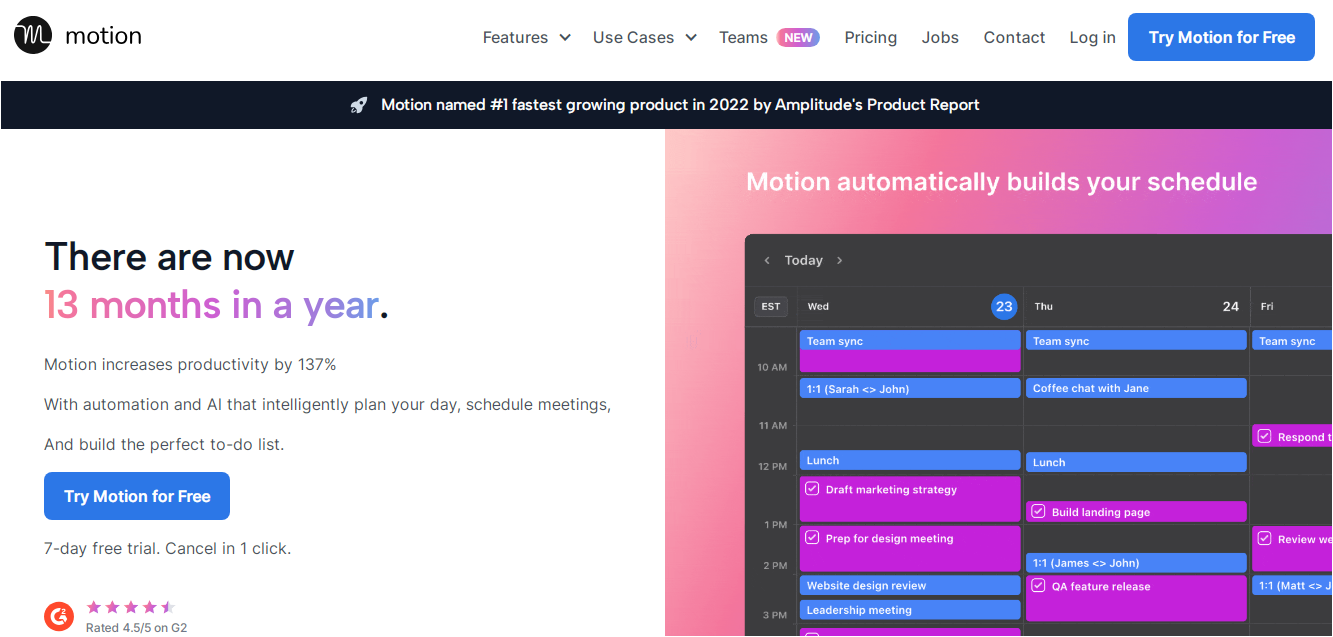Mark QA feature release task complete
1333x637 pixels.
1039,586
